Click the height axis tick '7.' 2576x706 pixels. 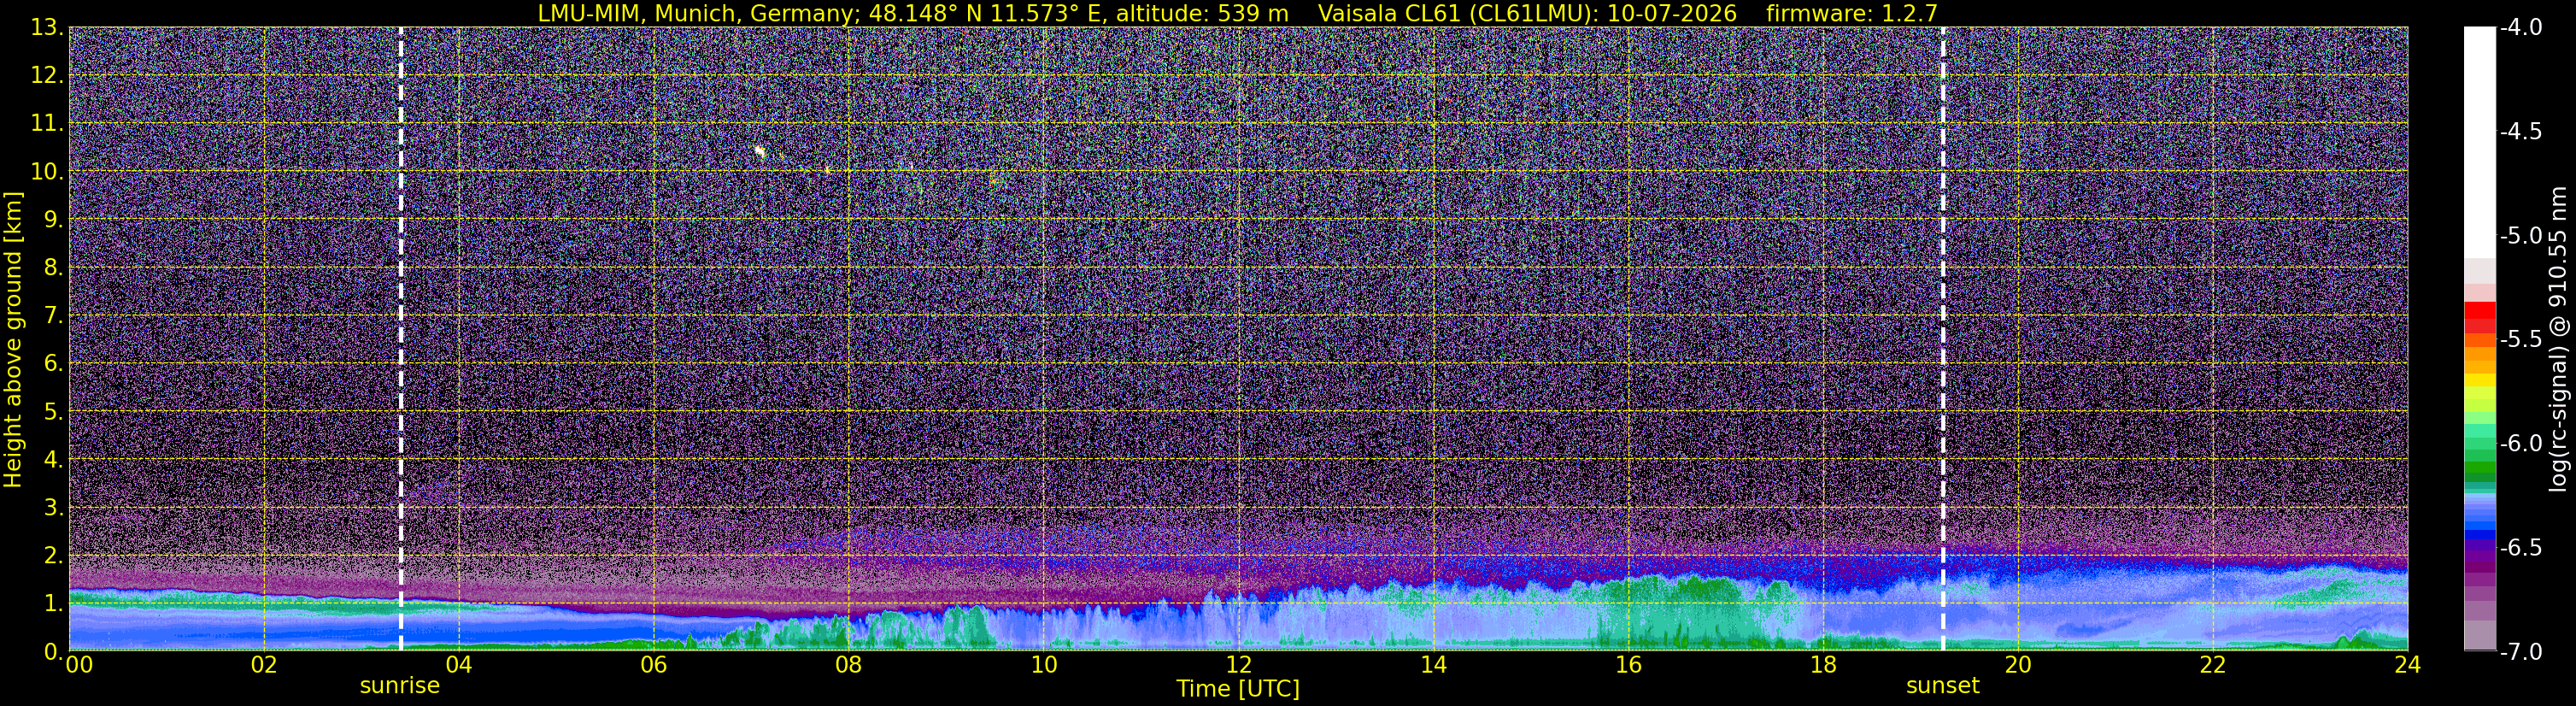coord(53,316)
